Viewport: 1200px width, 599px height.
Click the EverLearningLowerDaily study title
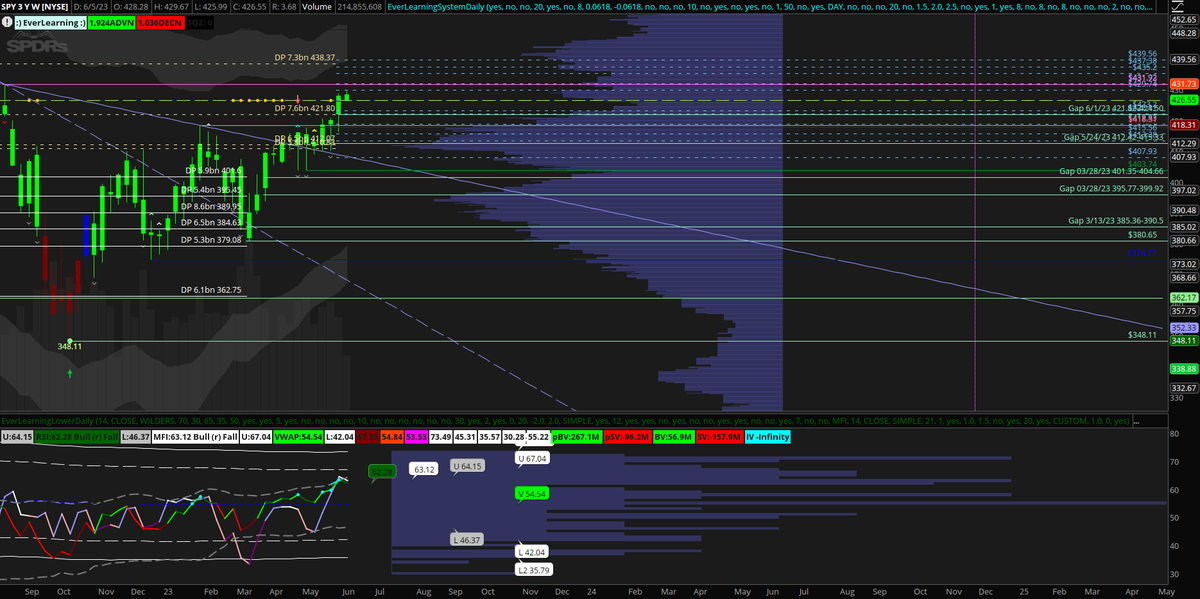(x=50, y=421)
